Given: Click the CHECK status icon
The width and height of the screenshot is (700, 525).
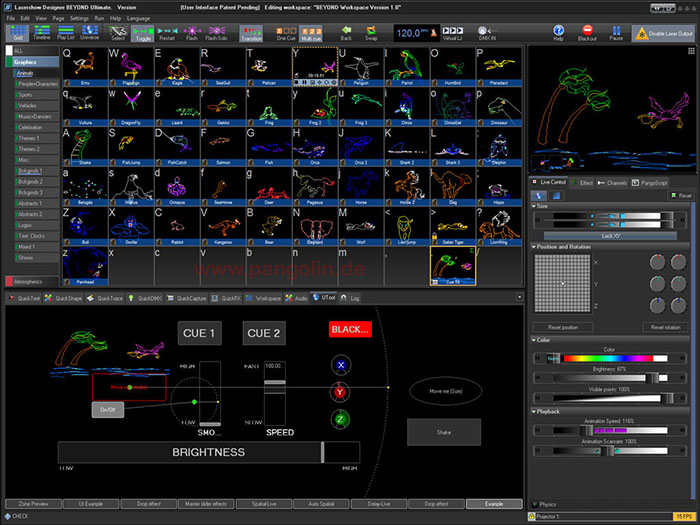Looking at the screenshot, I should 8,516.
